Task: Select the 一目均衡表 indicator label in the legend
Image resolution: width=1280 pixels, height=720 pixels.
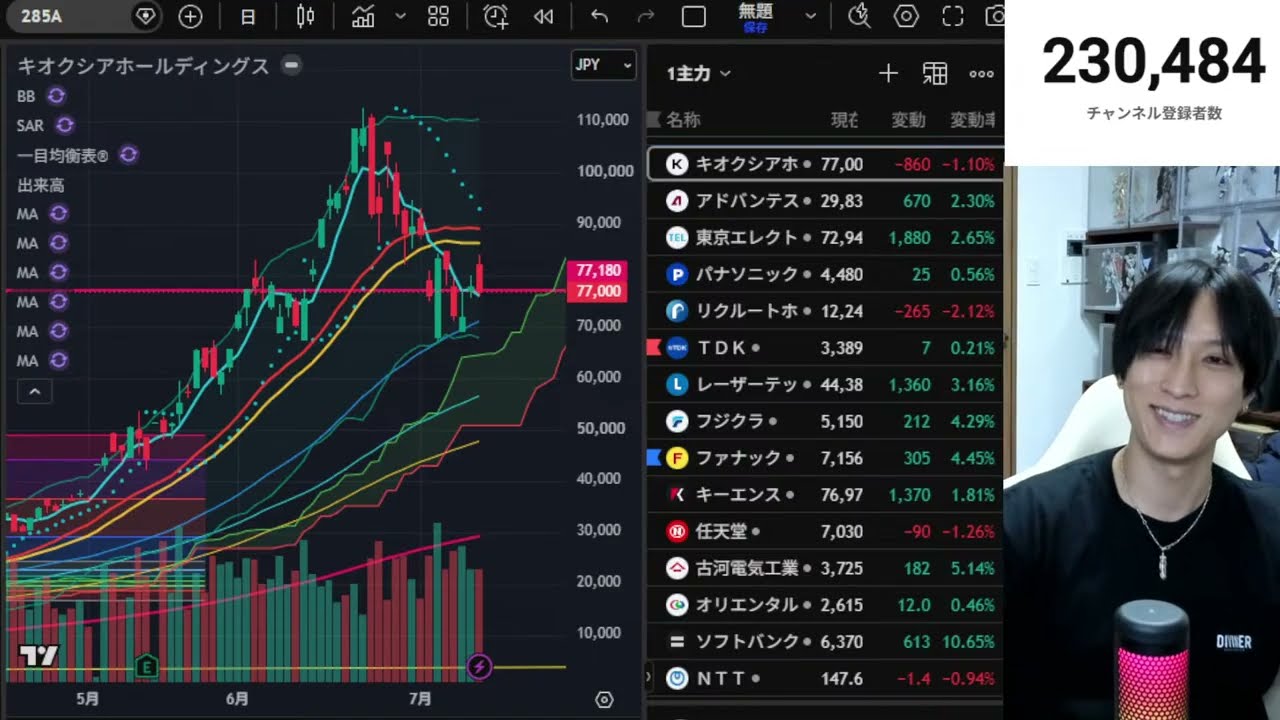Action: click(62, 155)
